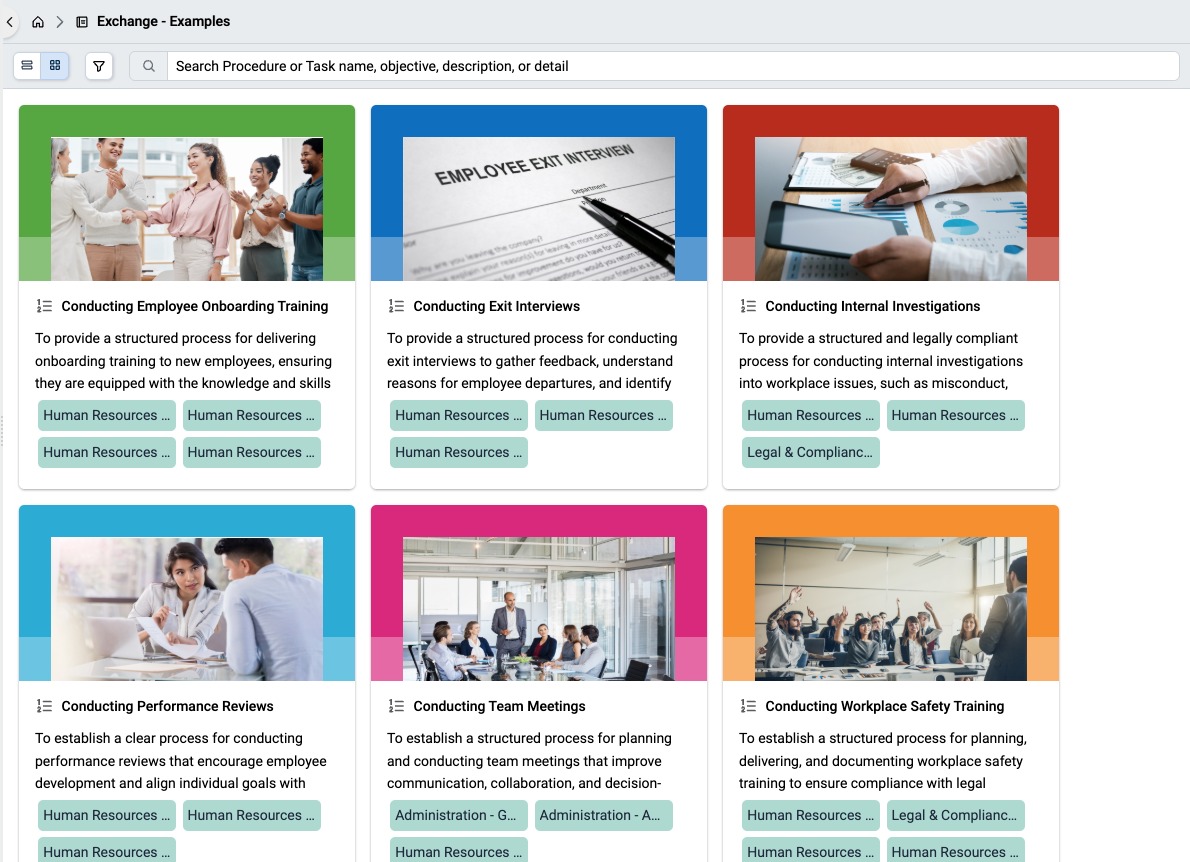The image size is (1190, 862).
Task: Click the Workplace Safety Training raised-hands thumbnail
Action: pos(891,609)
